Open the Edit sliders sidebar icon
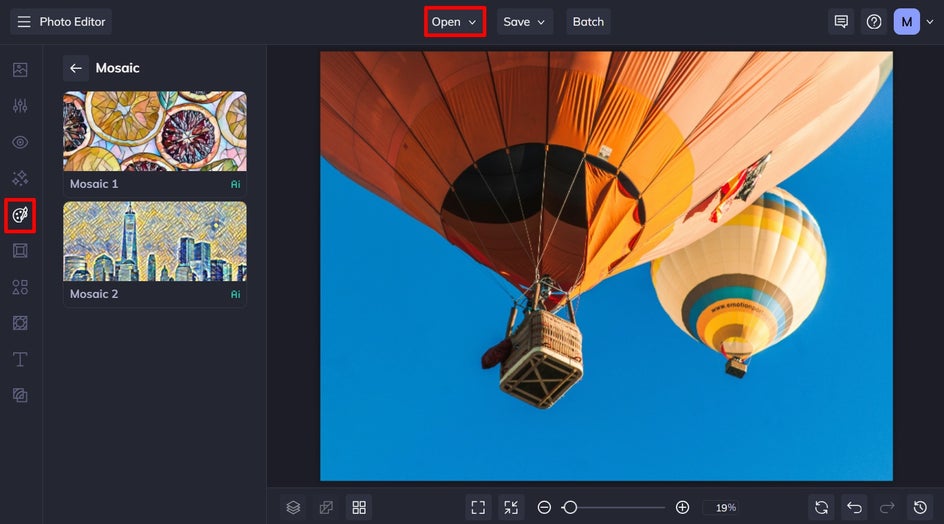This screenshot has height=524, width=944. [20, 106]
